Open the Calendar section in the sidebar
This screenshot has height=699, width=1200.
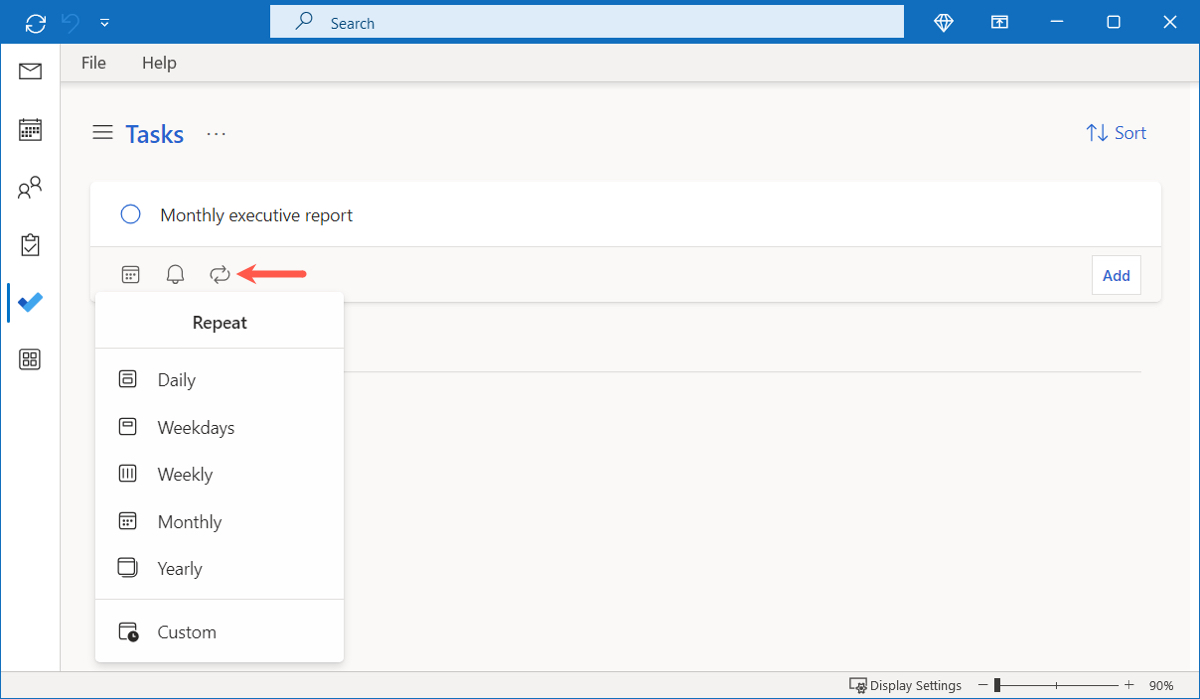29,129
